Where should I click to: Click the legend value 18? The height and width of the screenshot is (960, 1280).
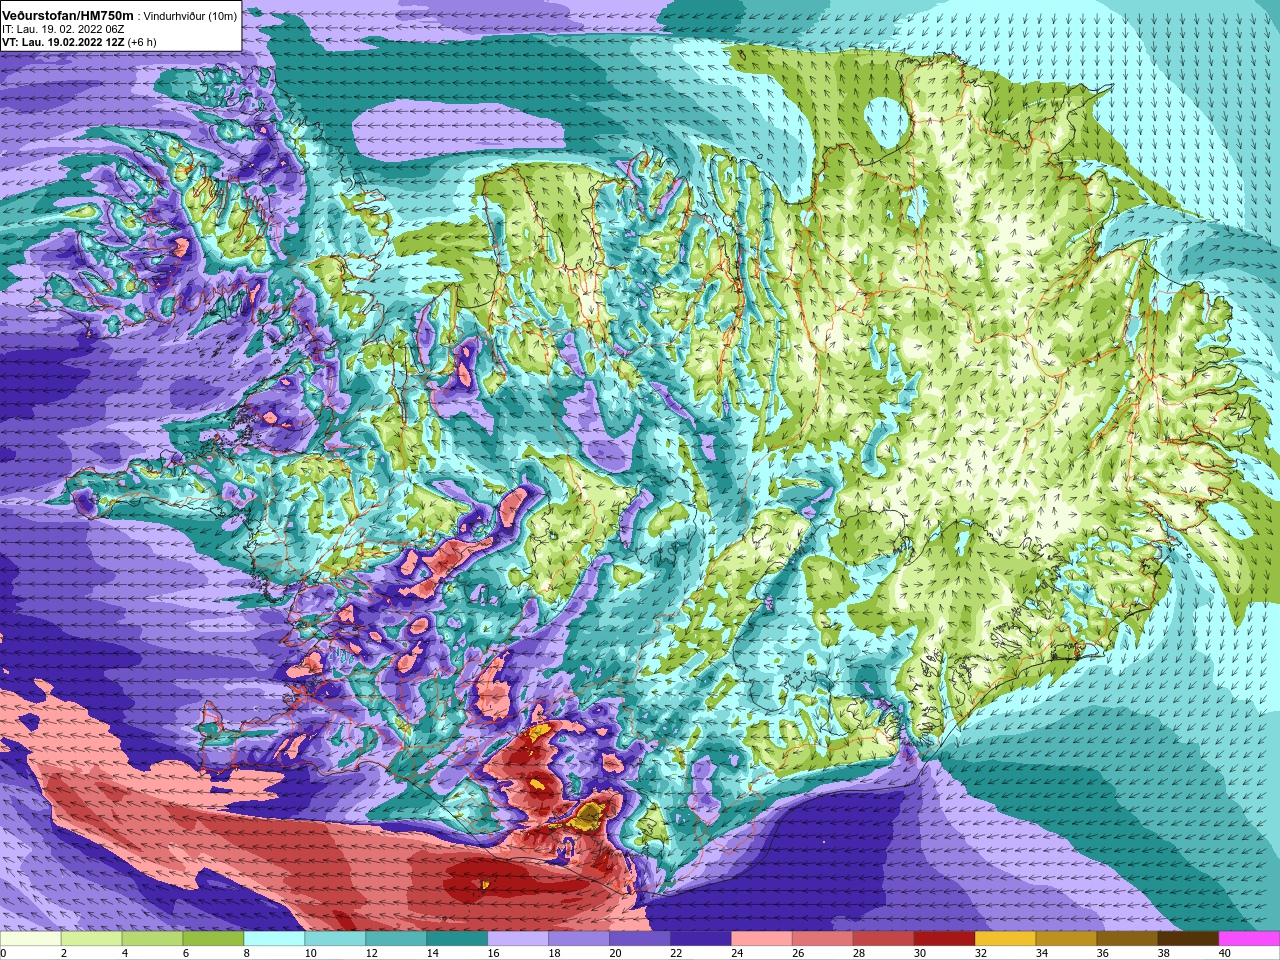pos(554,953)
